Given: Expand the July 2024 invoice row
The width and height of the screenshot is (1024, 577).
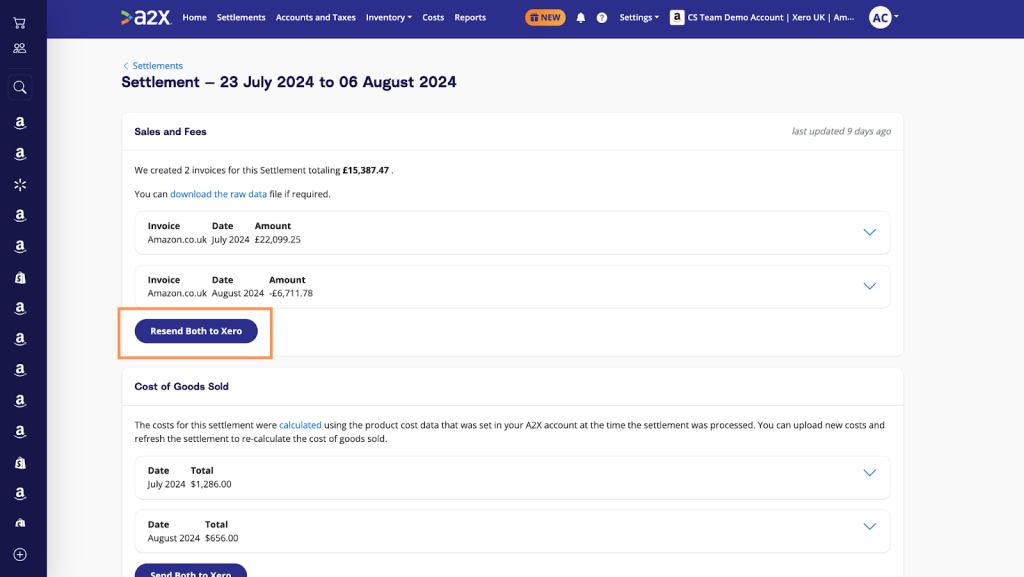Looking at the screenshot, I should [x=869, y=232].
